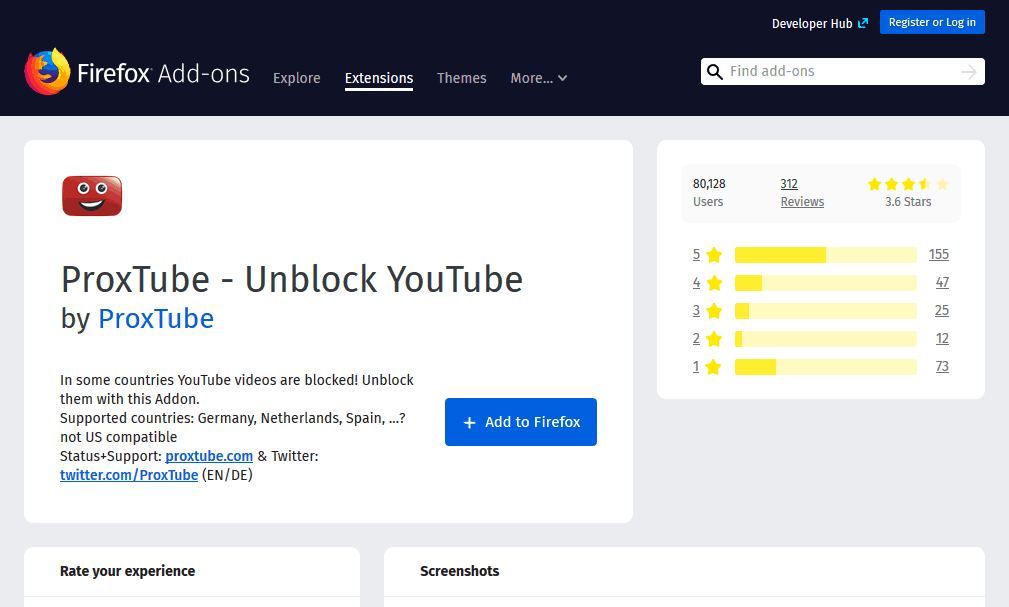Click the star icon in the 1-star row
The height and width of the screenshot is (607, 1009).
714,367
